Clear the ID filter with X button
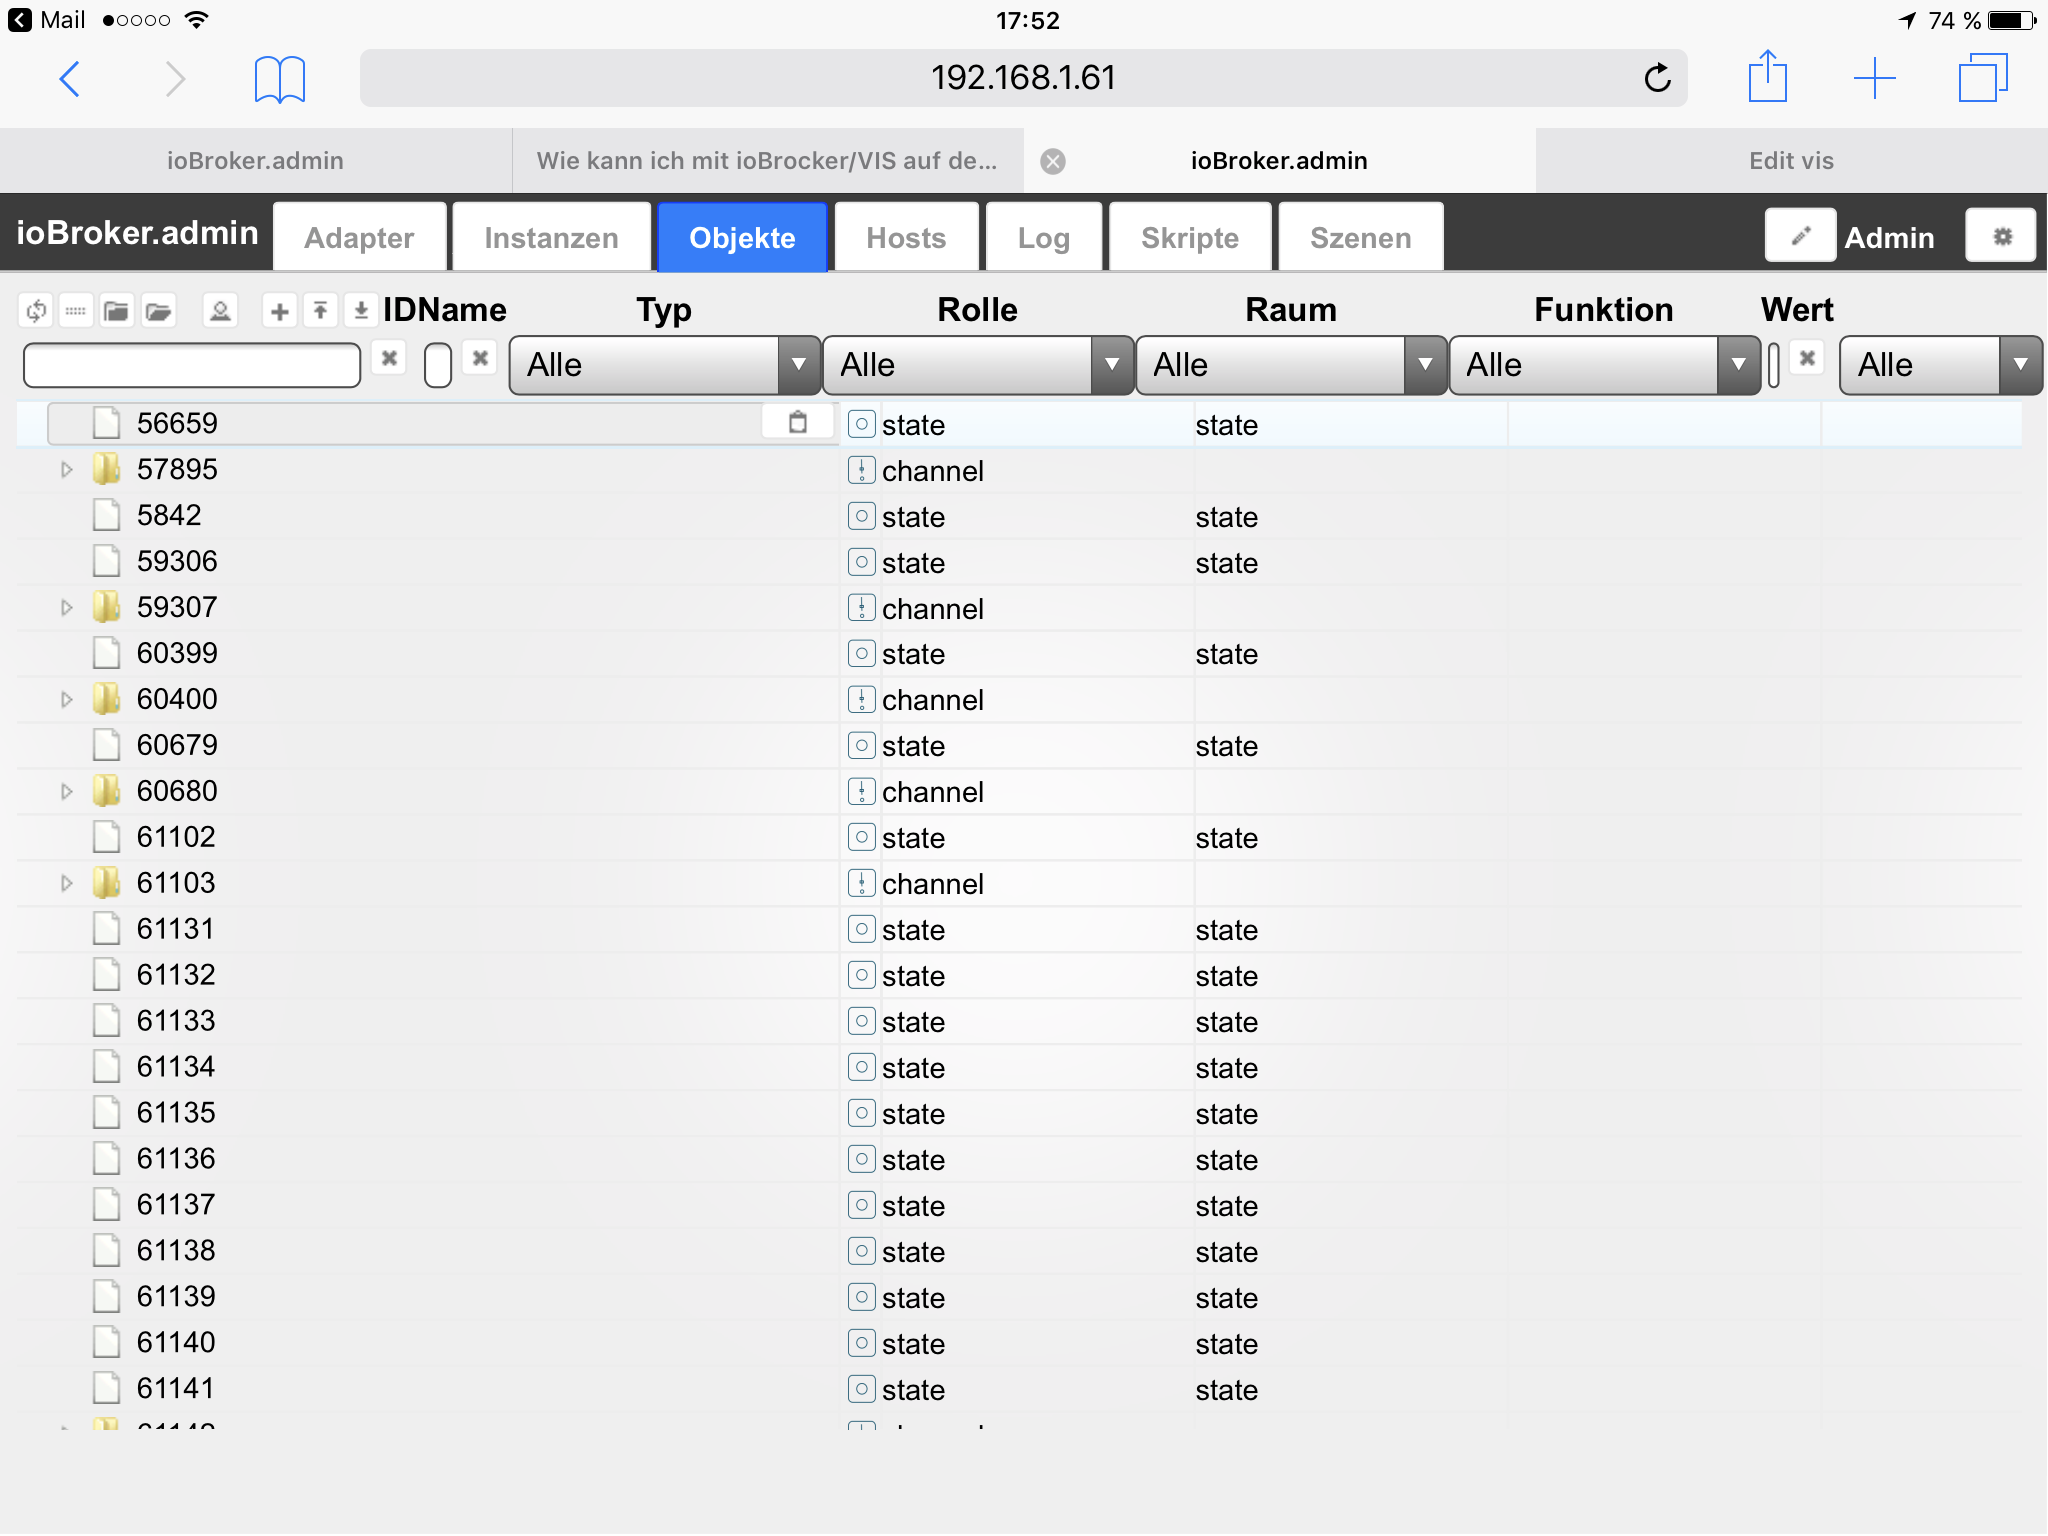Screen dimensions: 2048x1536 click(389, 357)
